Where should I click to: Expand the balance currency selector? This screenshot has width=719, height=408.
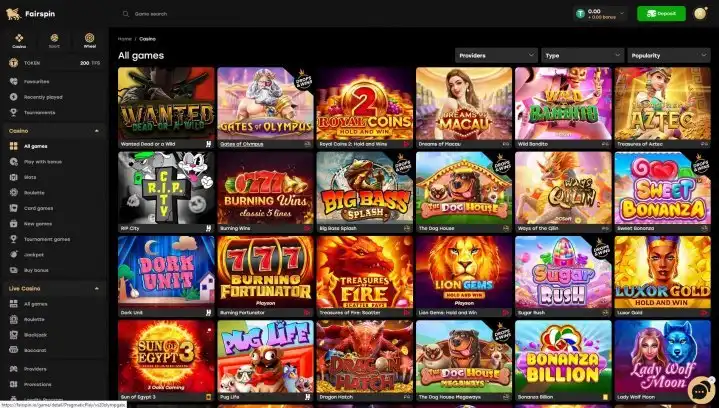coord(622,13)
